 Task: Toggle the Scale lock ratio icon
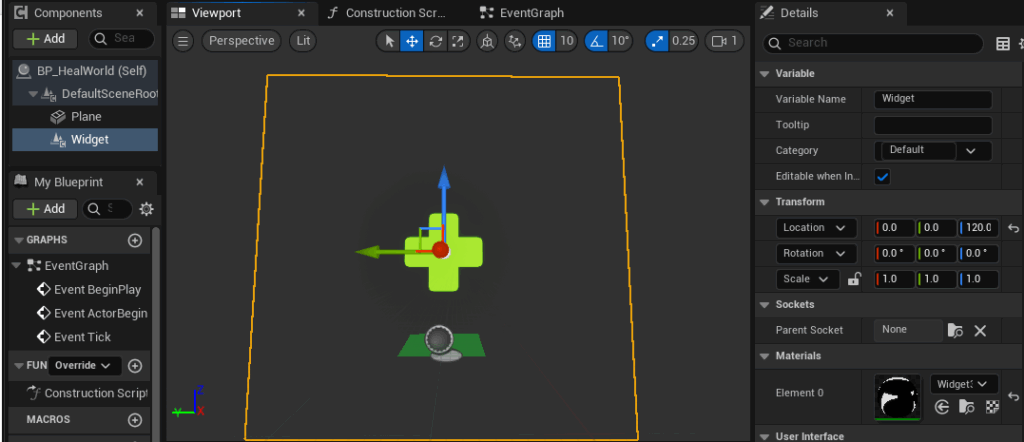coord(854,279)
